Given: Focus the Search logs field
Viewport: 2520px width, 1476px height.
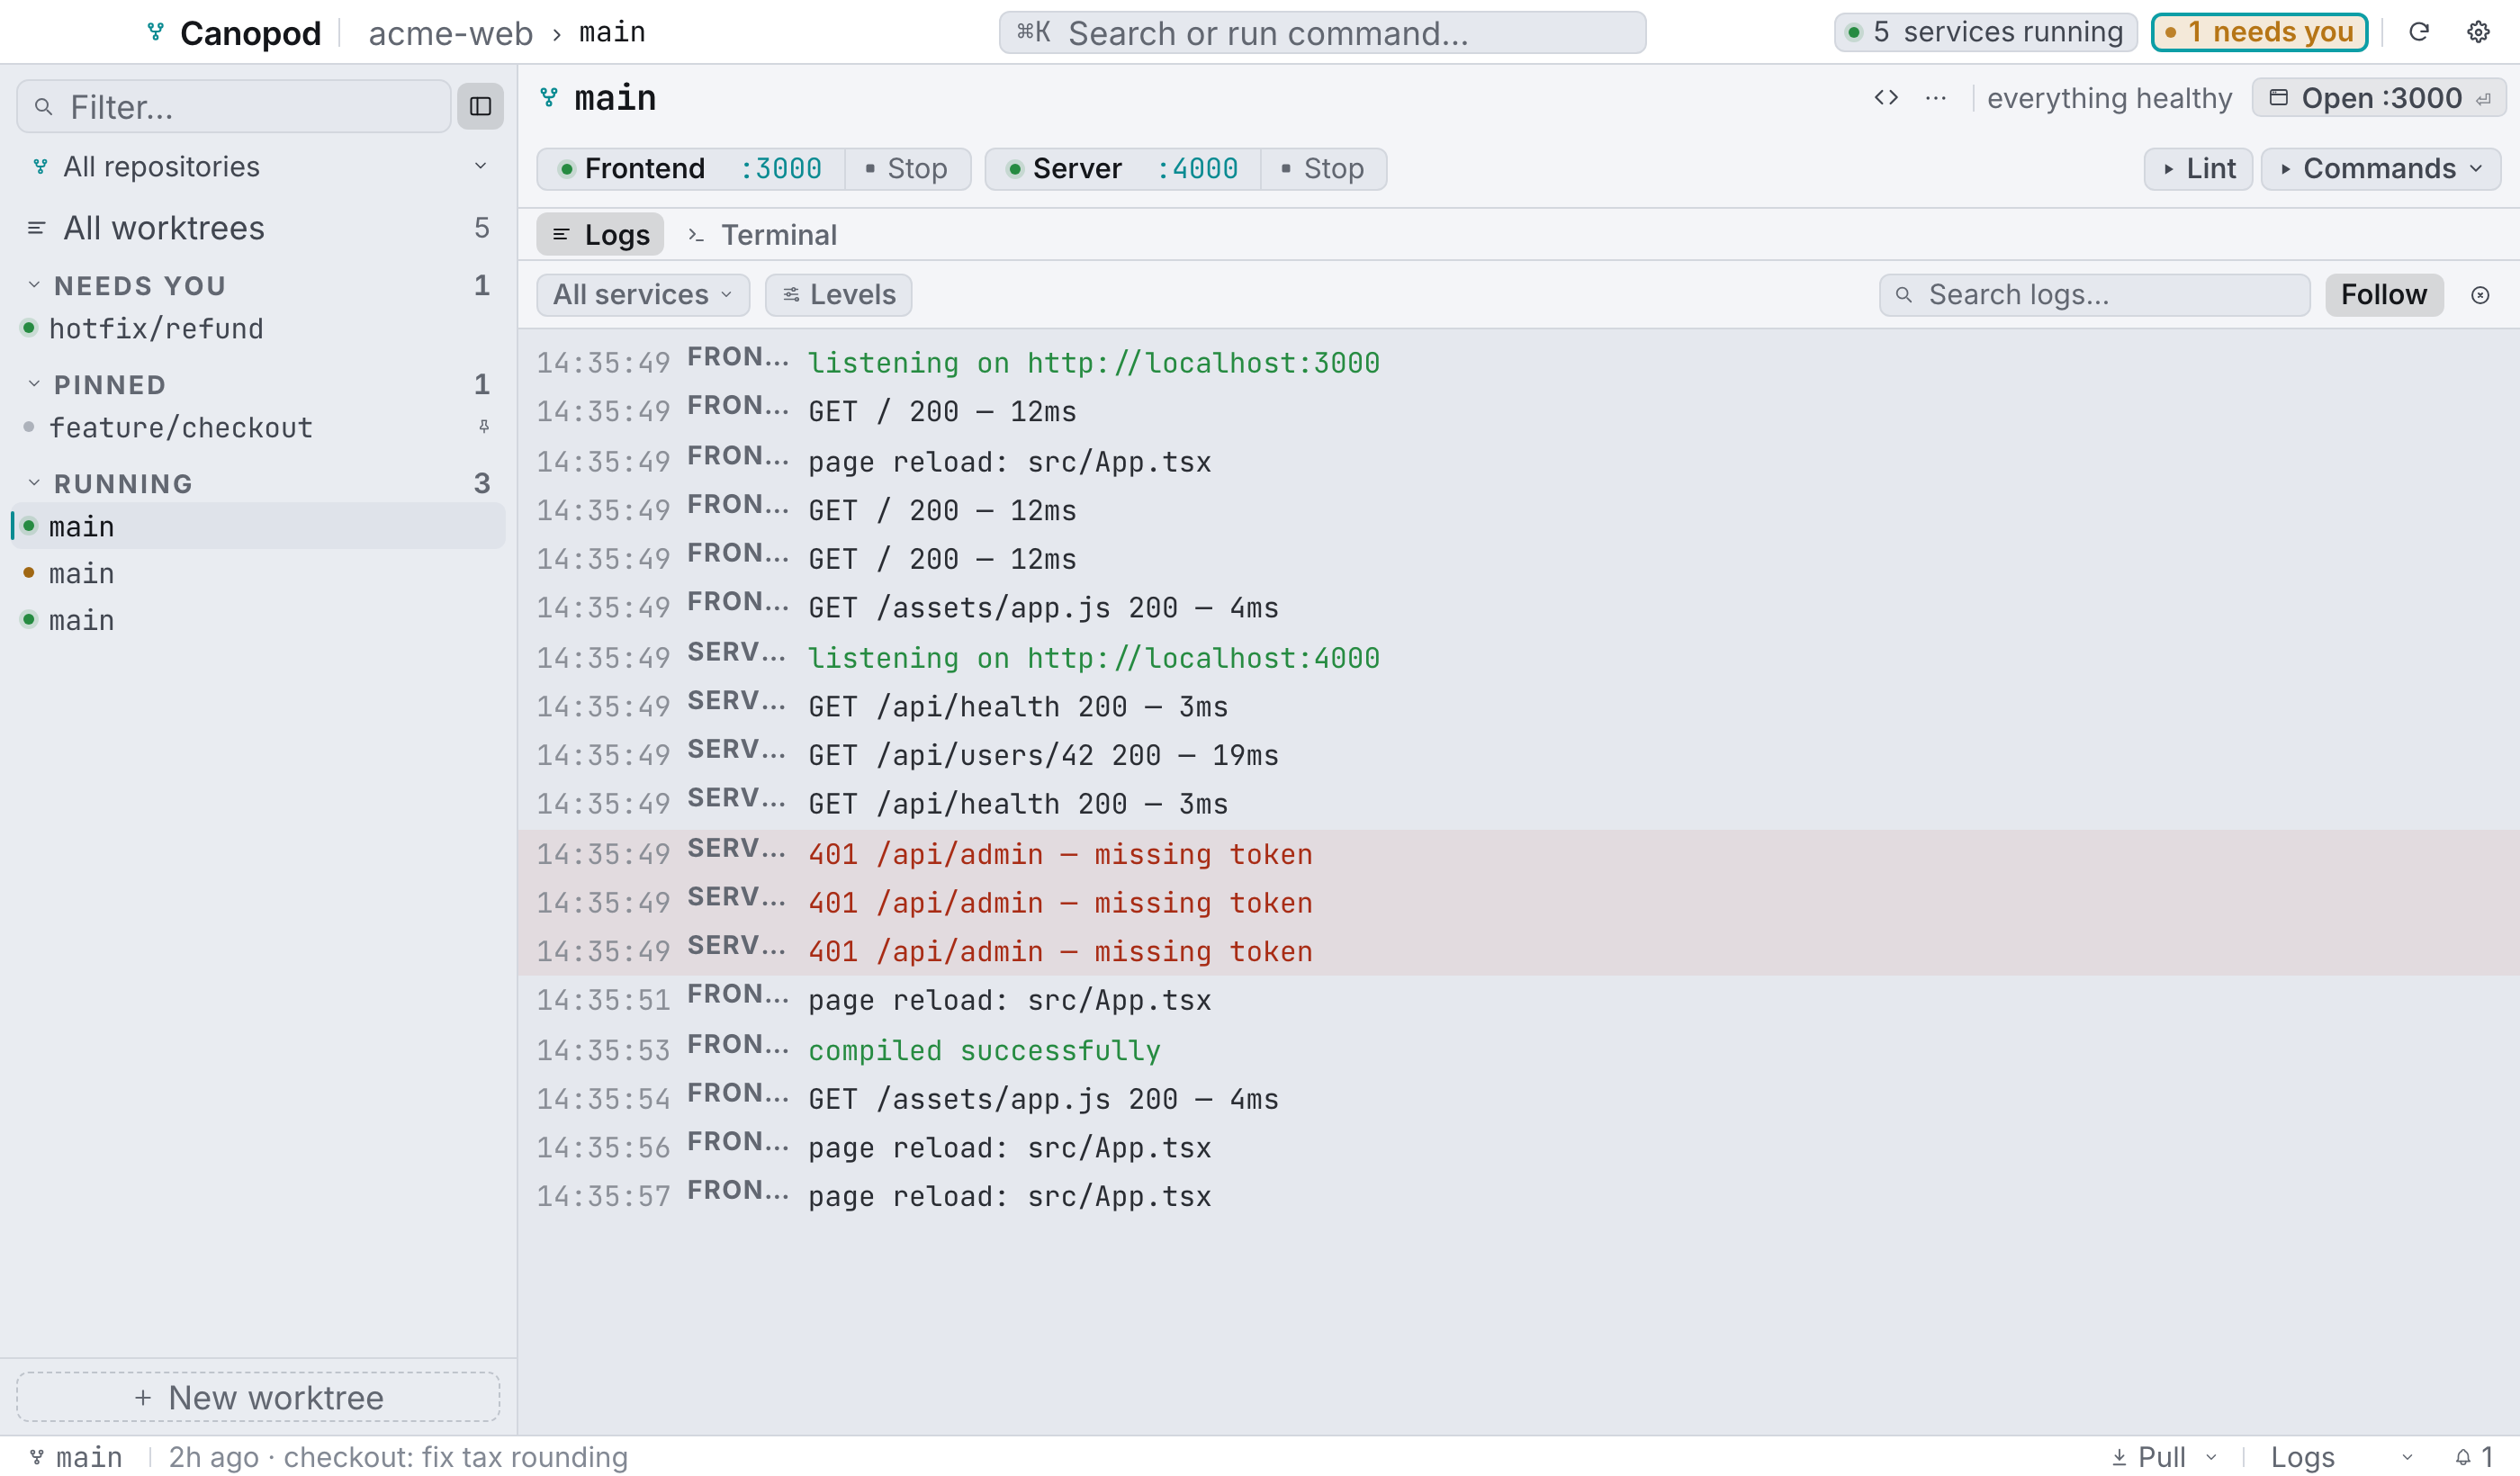Looking at the screenshot, I should tap(2095, 295).
